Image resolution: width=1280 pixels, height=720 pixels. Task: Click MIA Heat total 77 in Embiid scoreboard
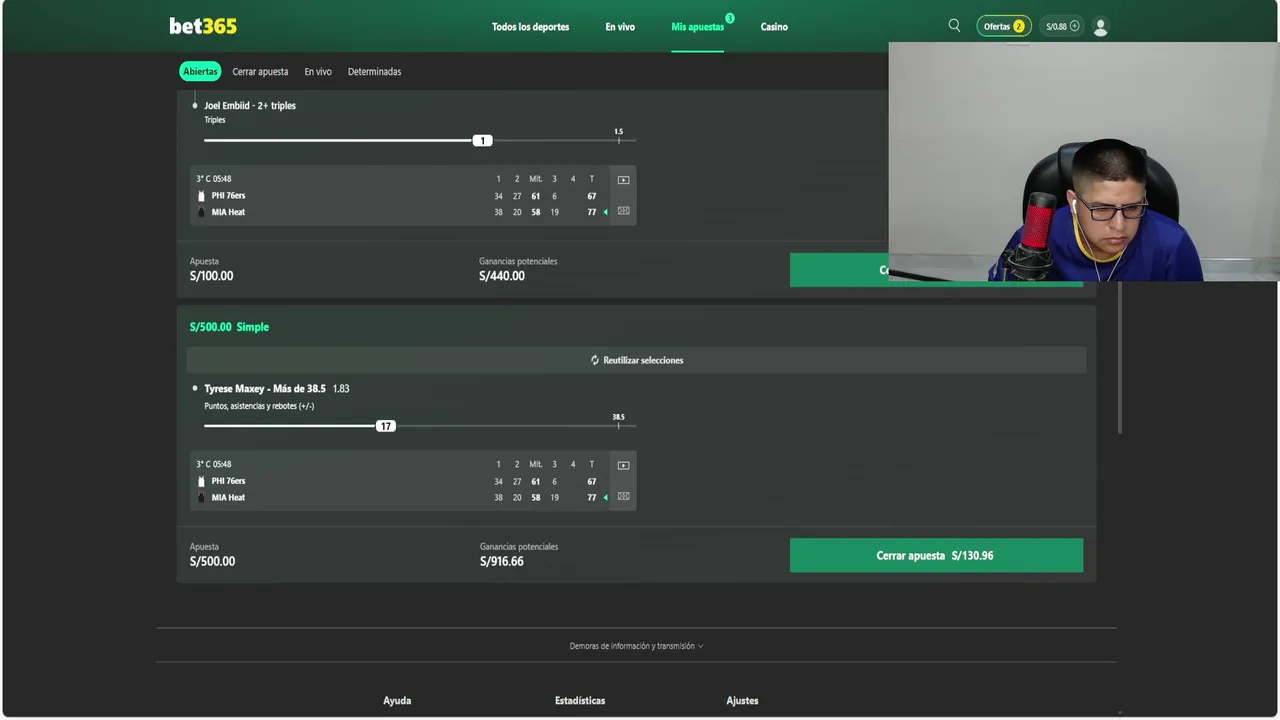(591, 212)
